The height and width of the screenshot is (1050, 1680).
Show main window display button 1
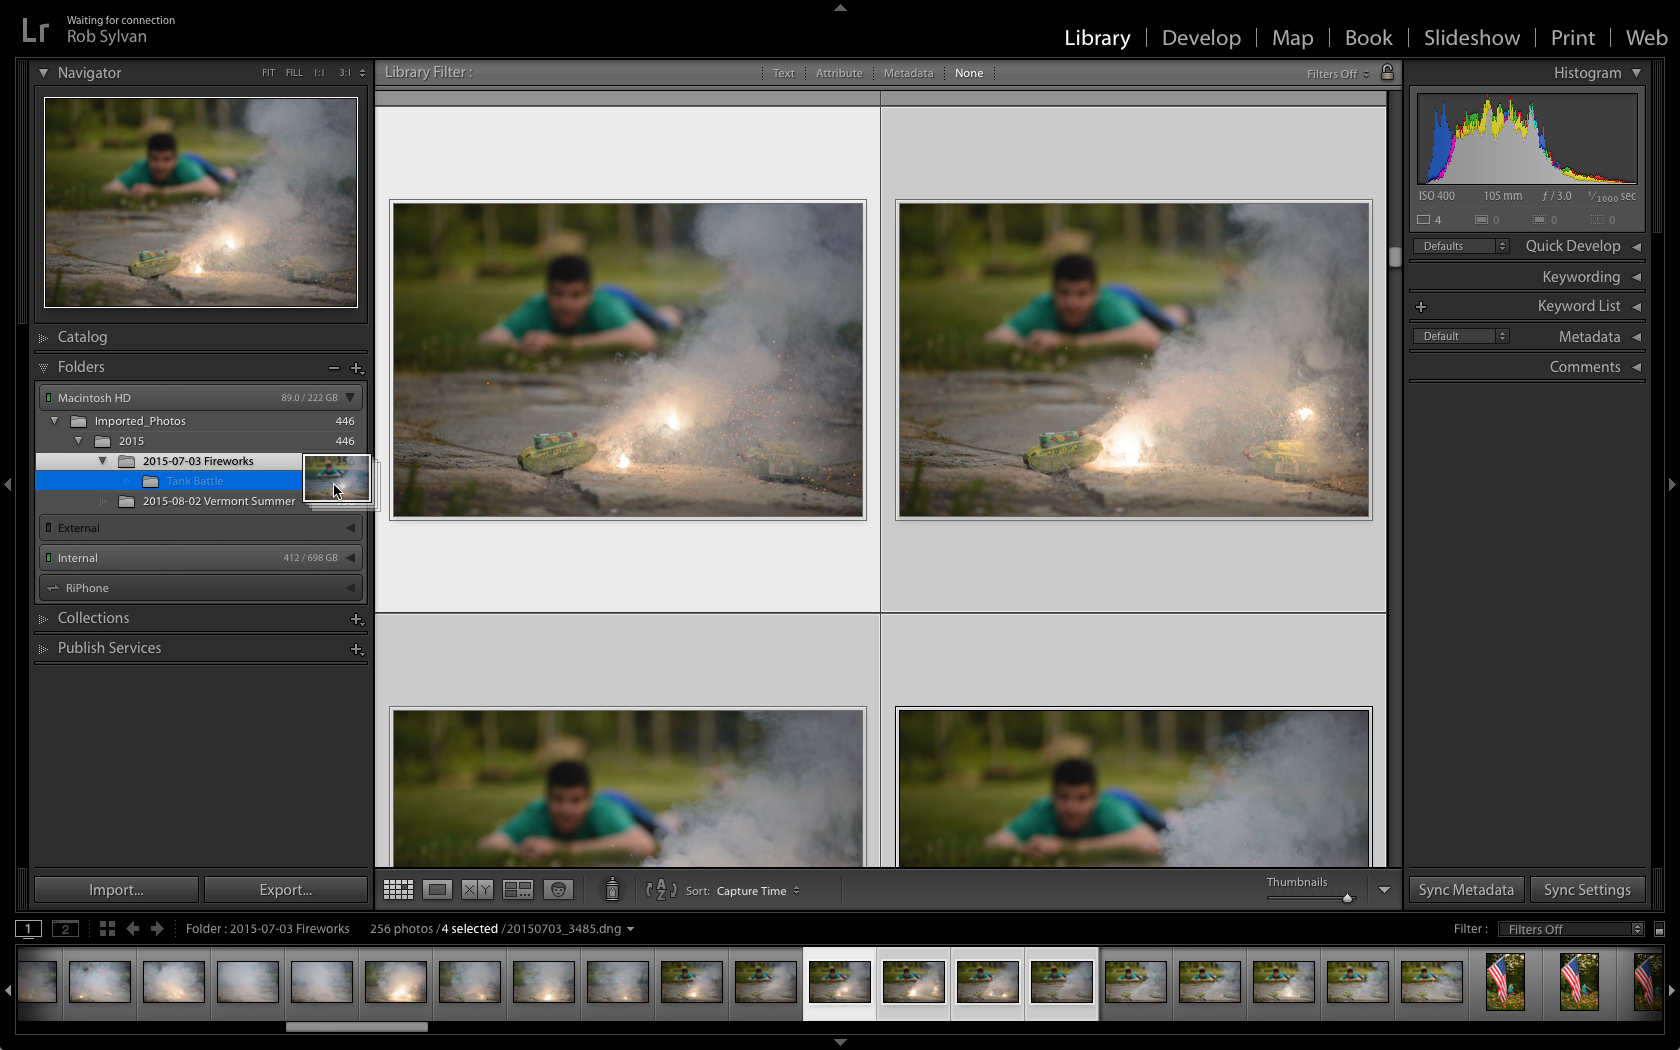pos(28,928)
